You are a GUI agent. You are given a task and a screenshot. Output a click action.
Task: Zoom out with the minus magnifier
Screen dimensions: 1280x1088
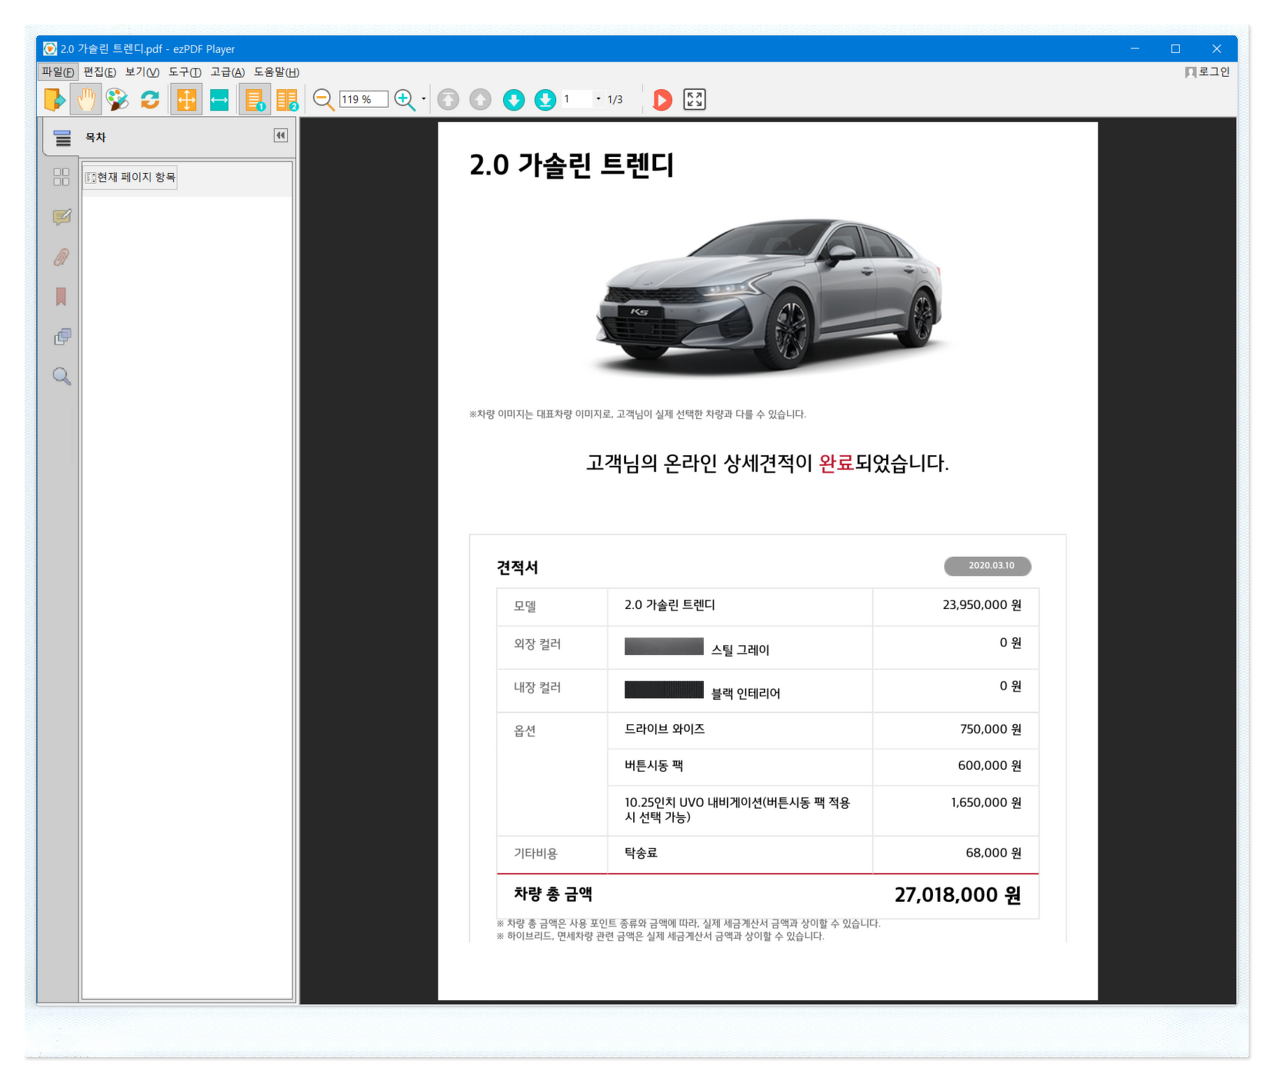[x=323, y=99]
